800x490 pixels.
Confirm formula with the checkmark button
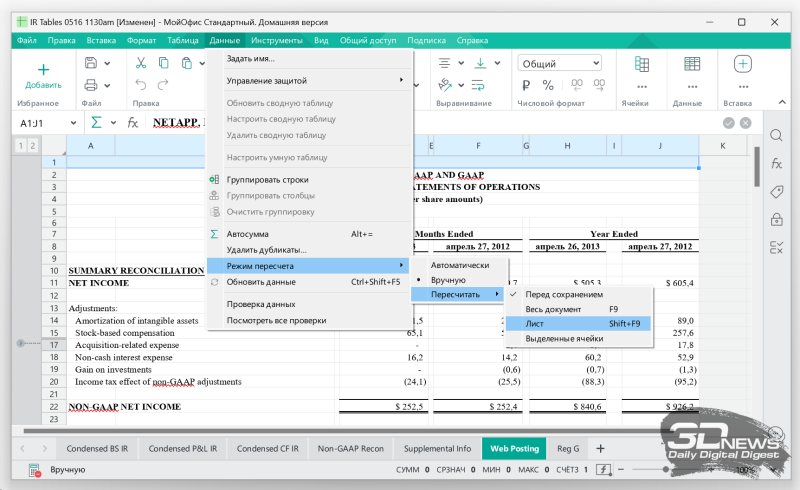tap(729, 123)
